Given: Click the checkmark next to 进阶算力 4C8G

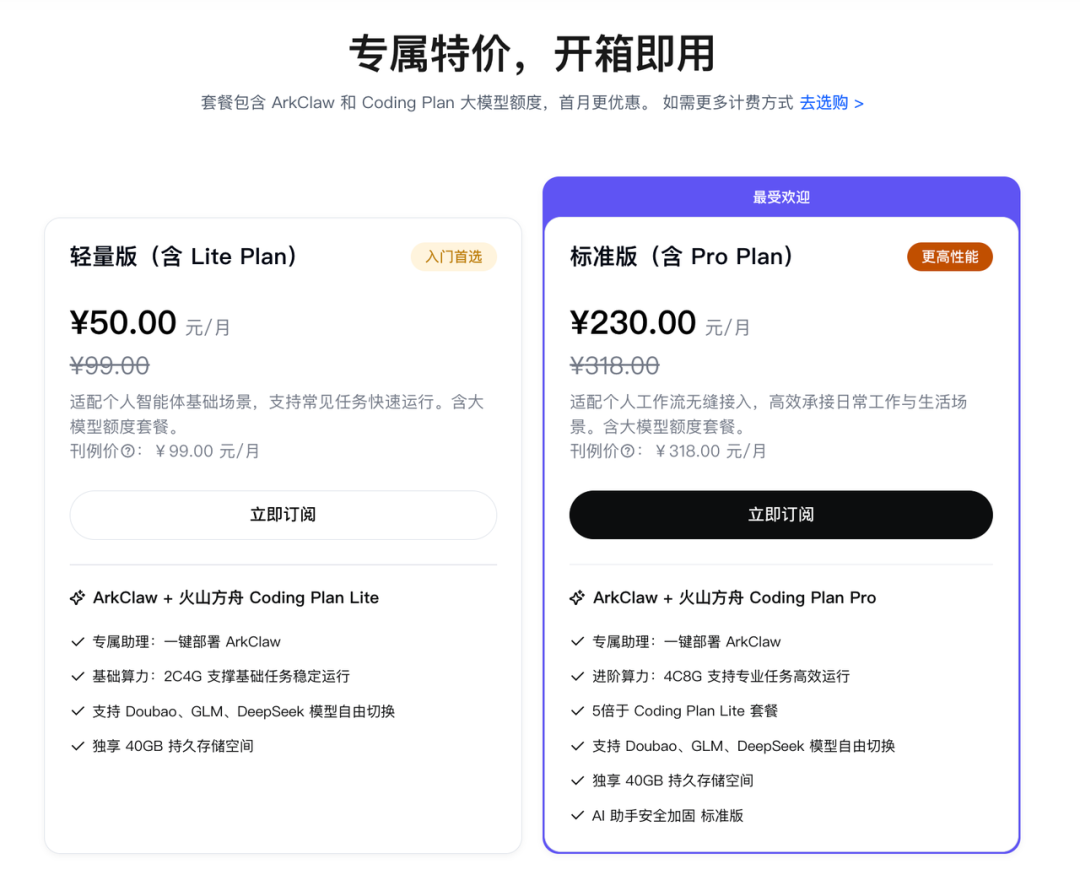Looking at the screenshot, I should click(x=577, y=677).
